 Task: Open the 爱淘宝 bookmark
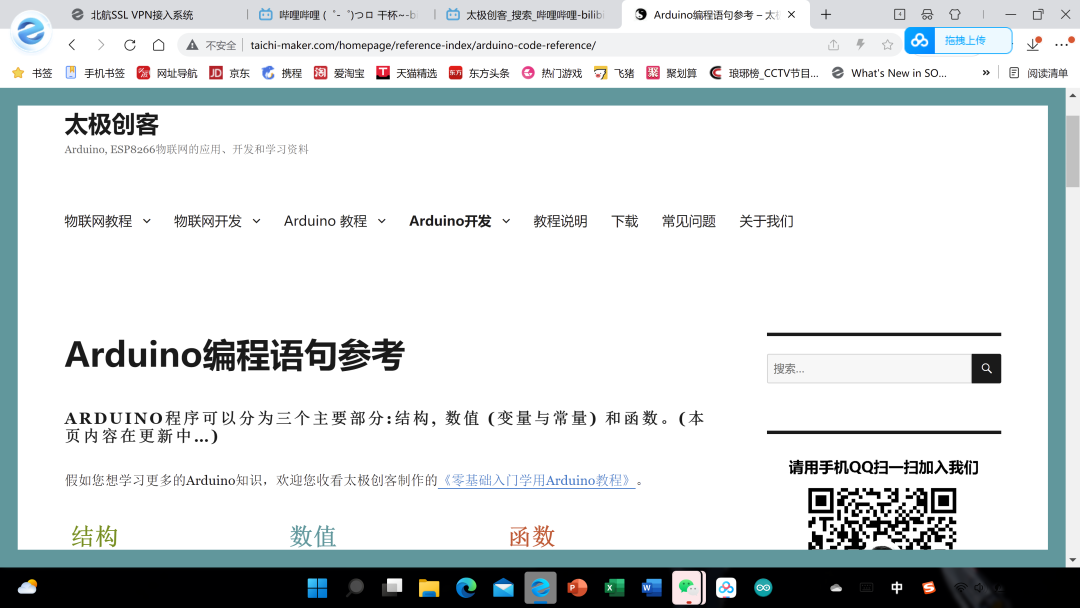point(339,73)
